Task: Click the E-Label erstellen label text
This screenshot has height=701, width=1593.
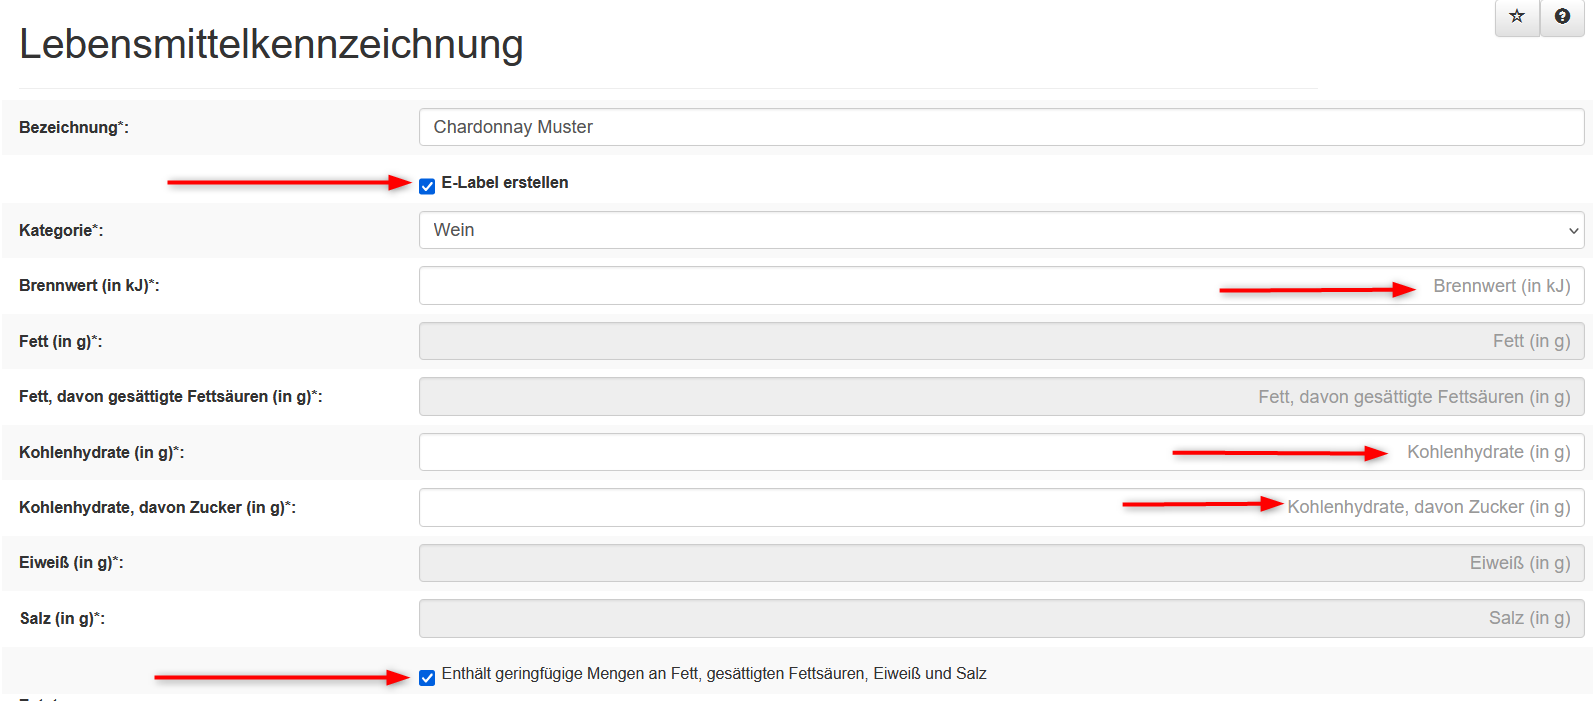Action: tap(505, 182)
